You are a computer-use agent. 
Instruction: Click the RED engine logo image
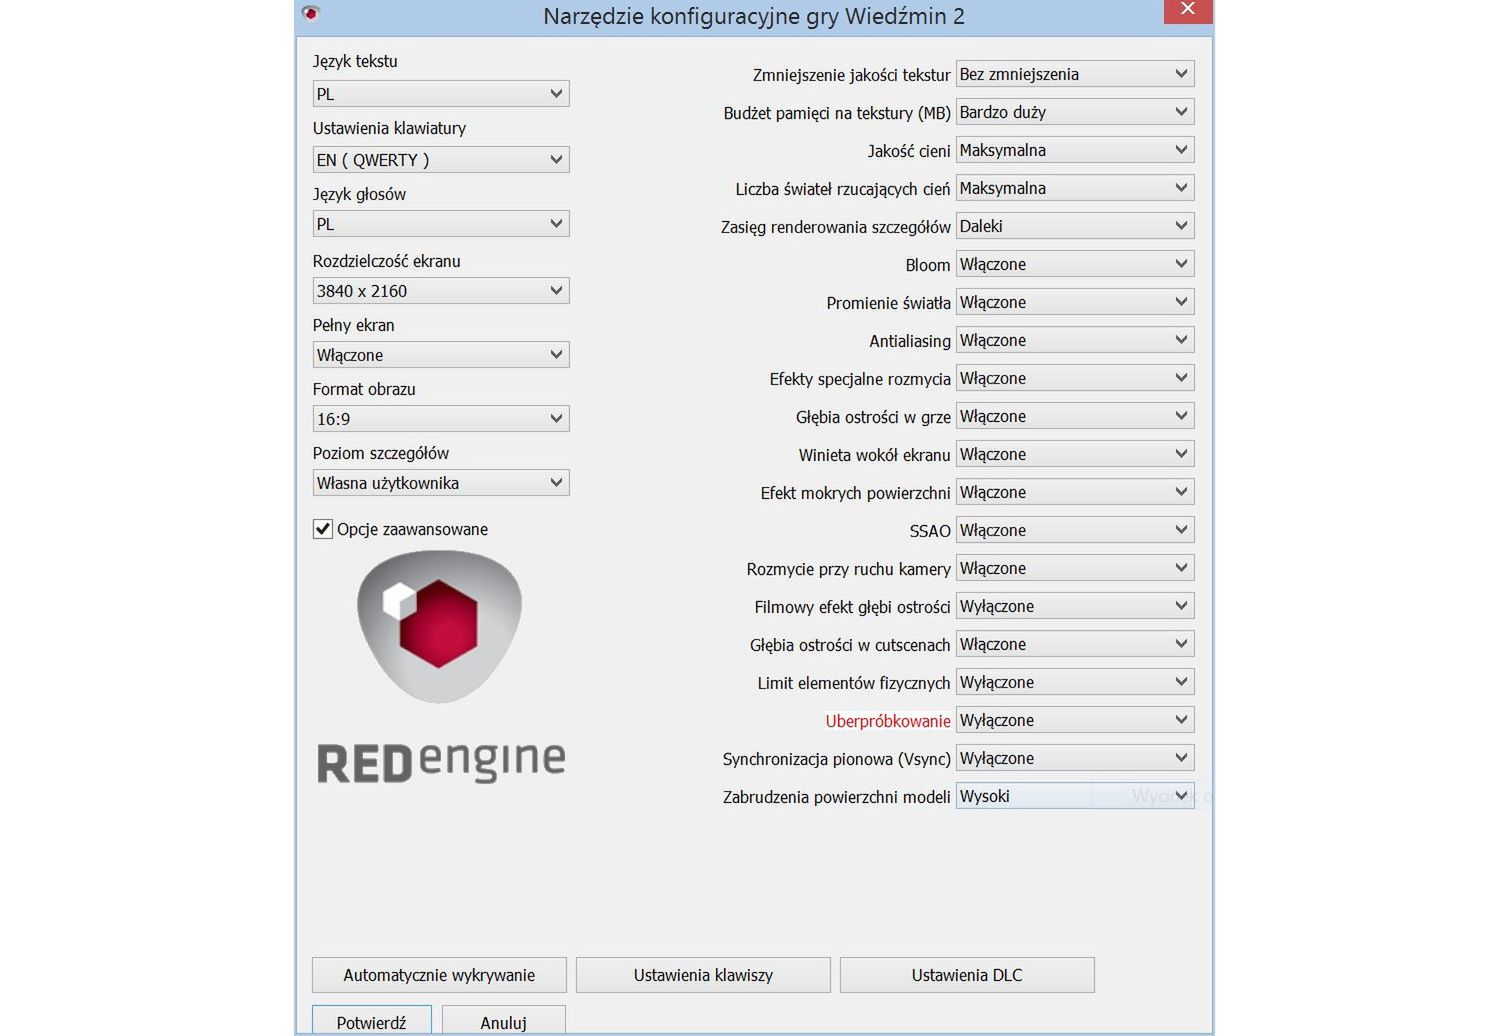click(x=440, y=667)
